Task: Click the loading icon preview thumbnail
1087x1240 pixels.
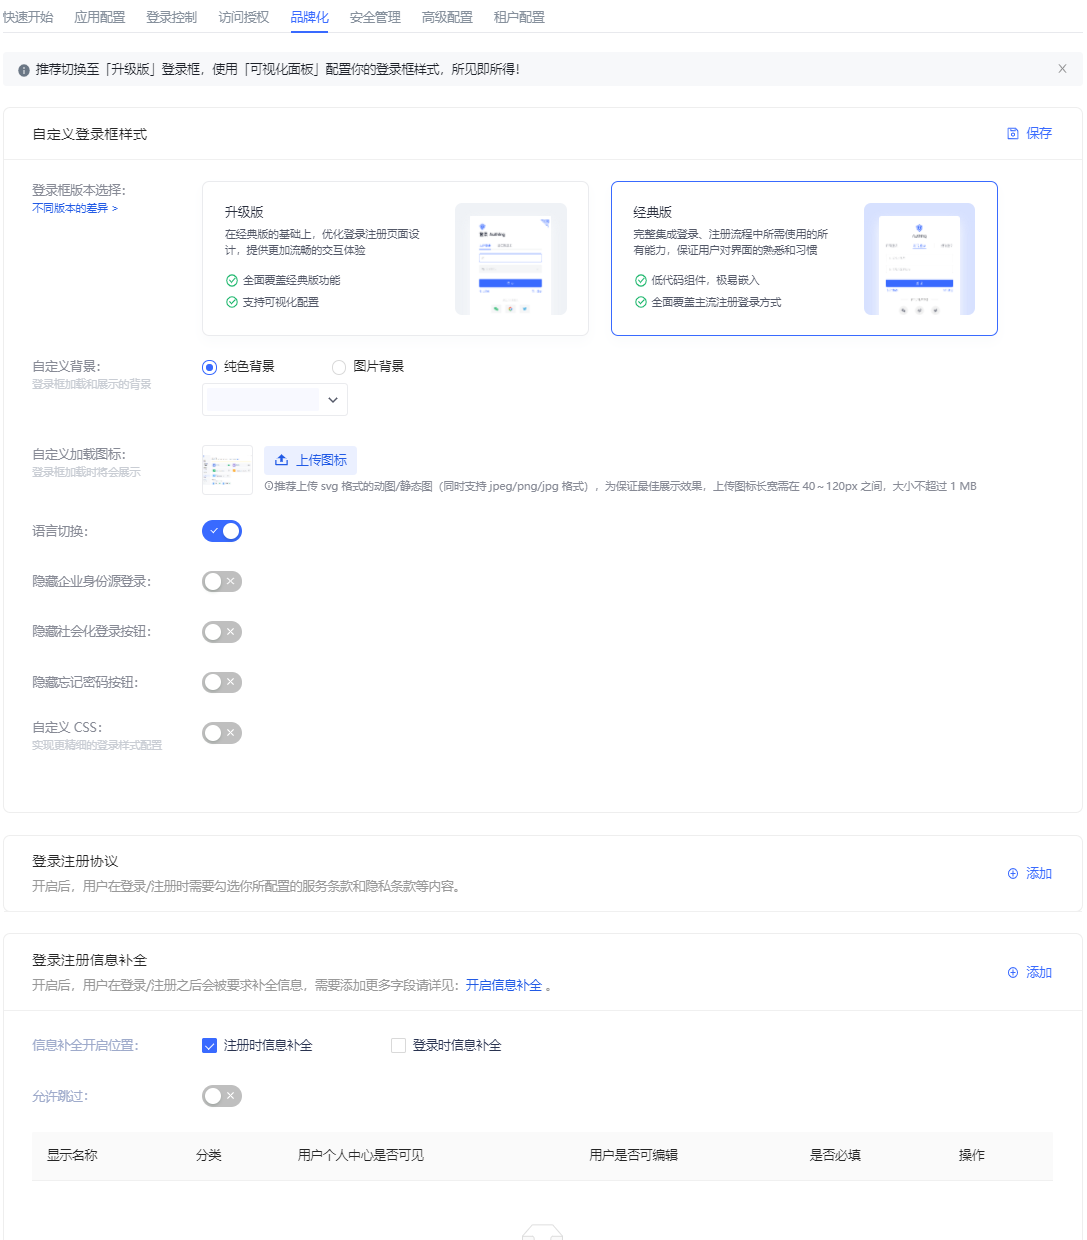Action: click(x=227, y=470)
